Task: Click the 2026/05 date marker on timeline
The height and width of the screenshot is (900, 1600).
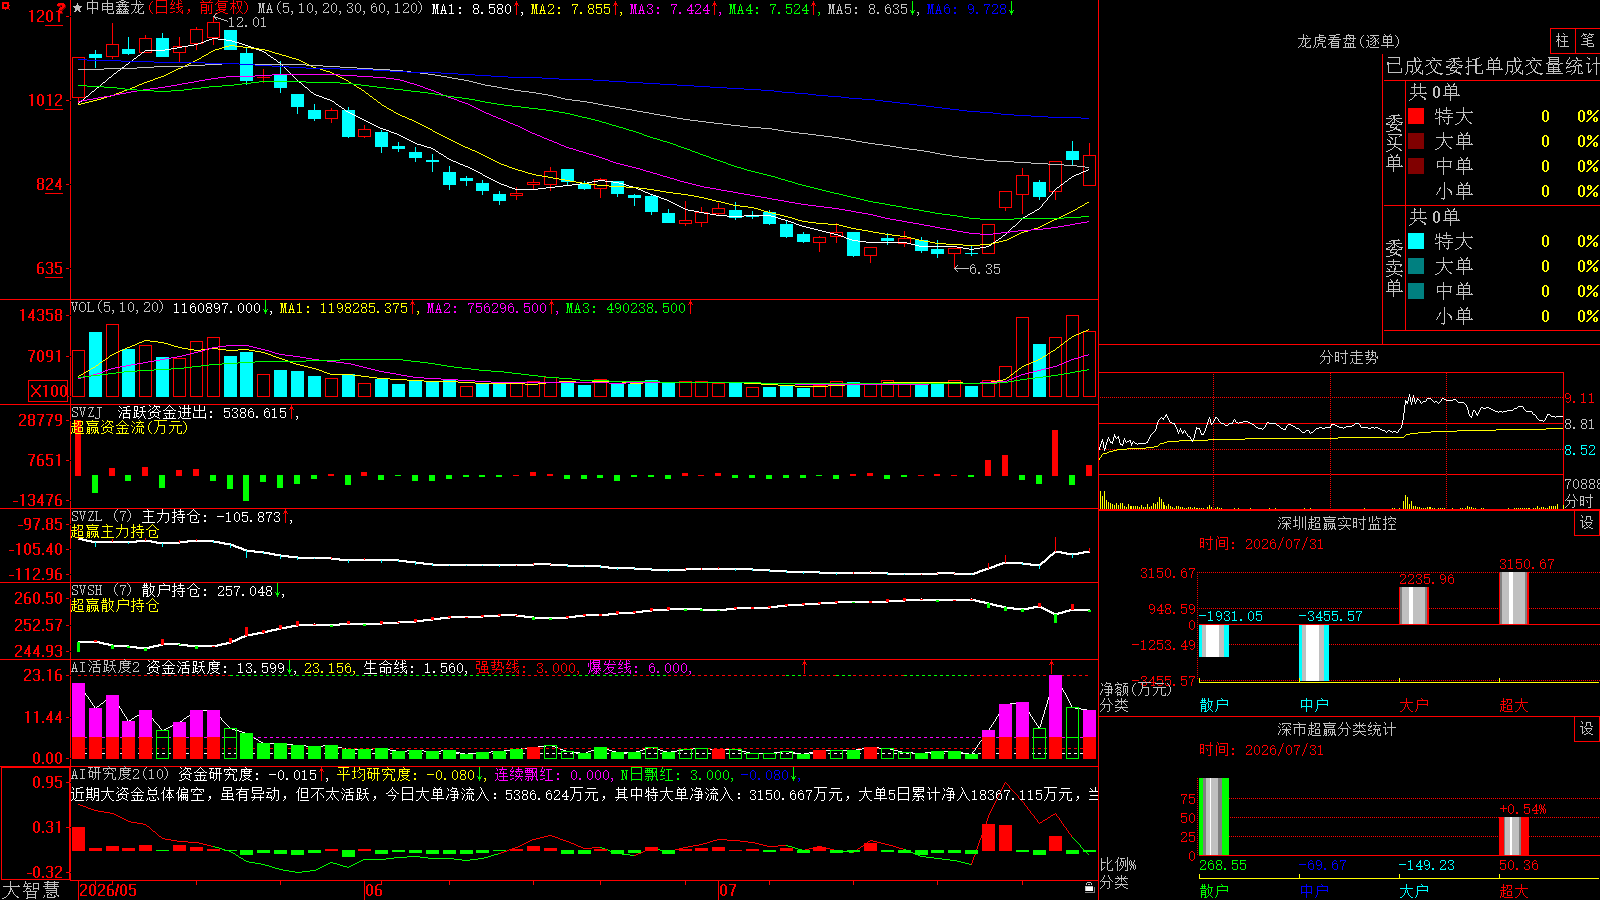Action: coord(108,890)
